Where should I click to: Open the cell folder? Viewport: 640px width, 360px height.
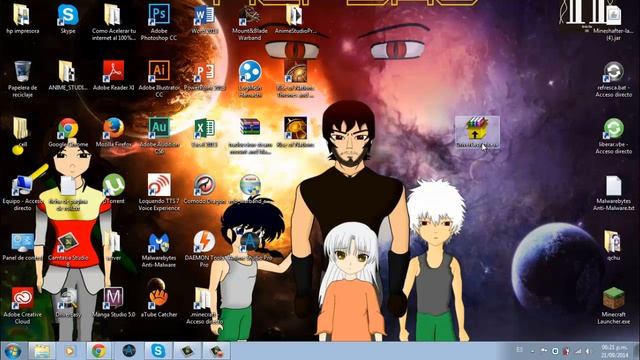pos(21,132)
